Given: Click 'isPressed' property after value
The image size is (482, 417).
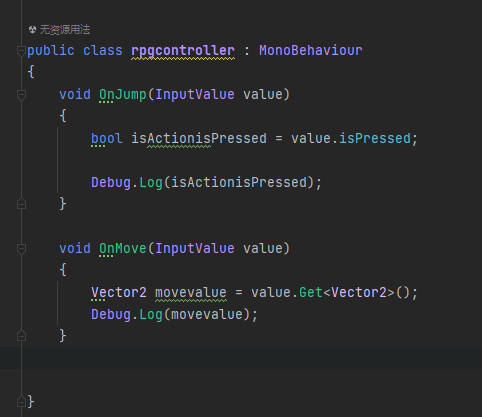Looking at the screenshot, I should pyautogui.click(x=375, y=139).
